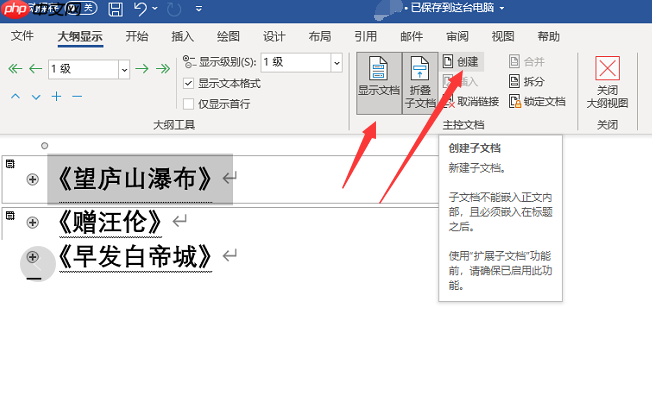Promote to Heading 1 double-left arrow
This screenshot has height=400, width=652.
pyautogui.click(x=15, y=69)
